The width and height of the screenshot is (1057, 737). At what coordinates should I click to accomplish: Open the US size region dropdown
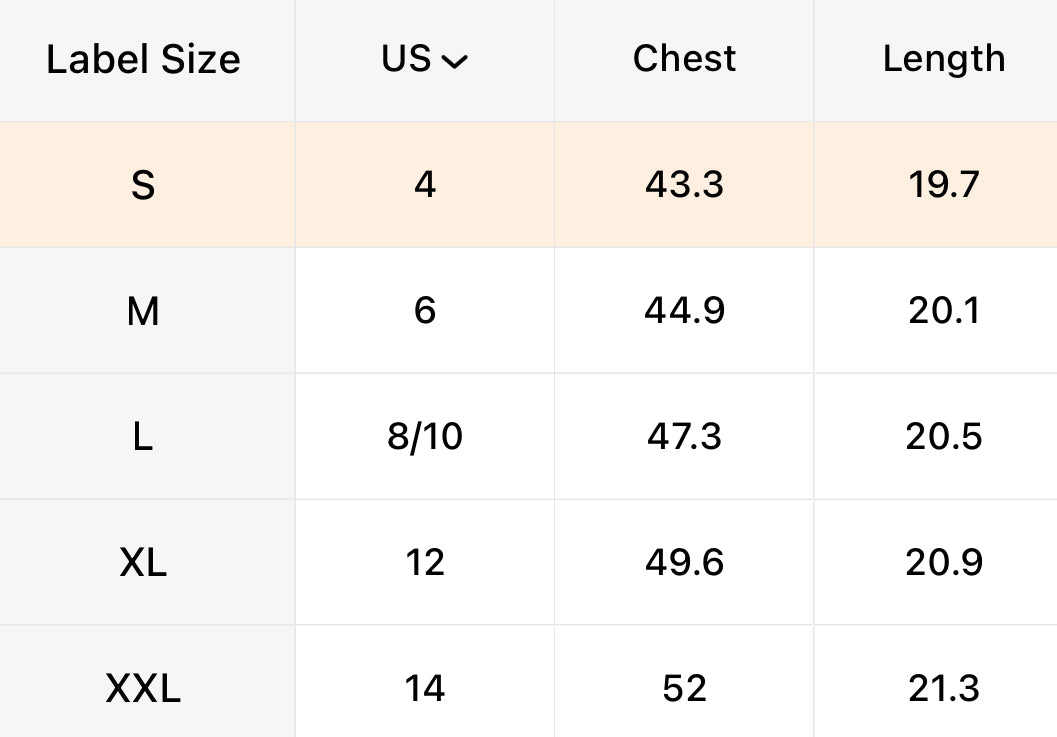click(x=425, y=59)
